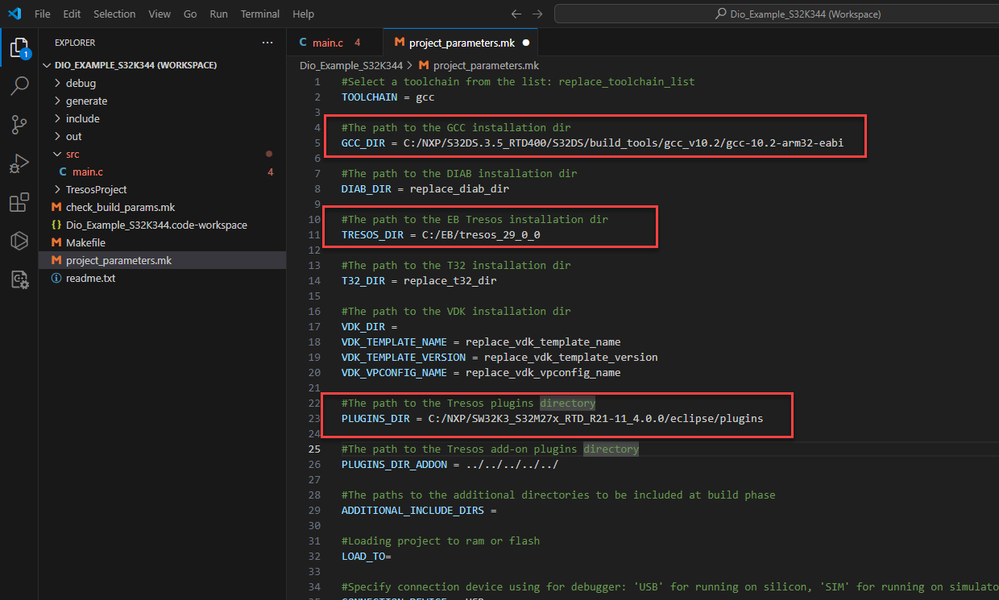This screenshot has width=999, height=600.
Task: Click the braces icon of code-workspace file
Action: [56, 225]
